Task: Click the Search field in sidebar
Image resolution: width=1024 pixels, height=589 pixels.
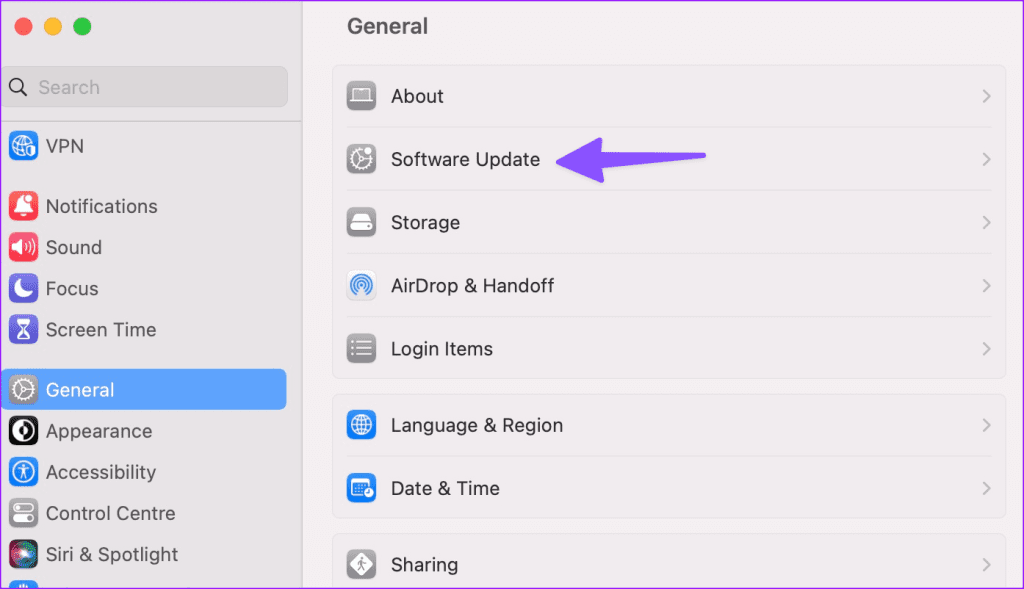Action: [x=145, y=87]
